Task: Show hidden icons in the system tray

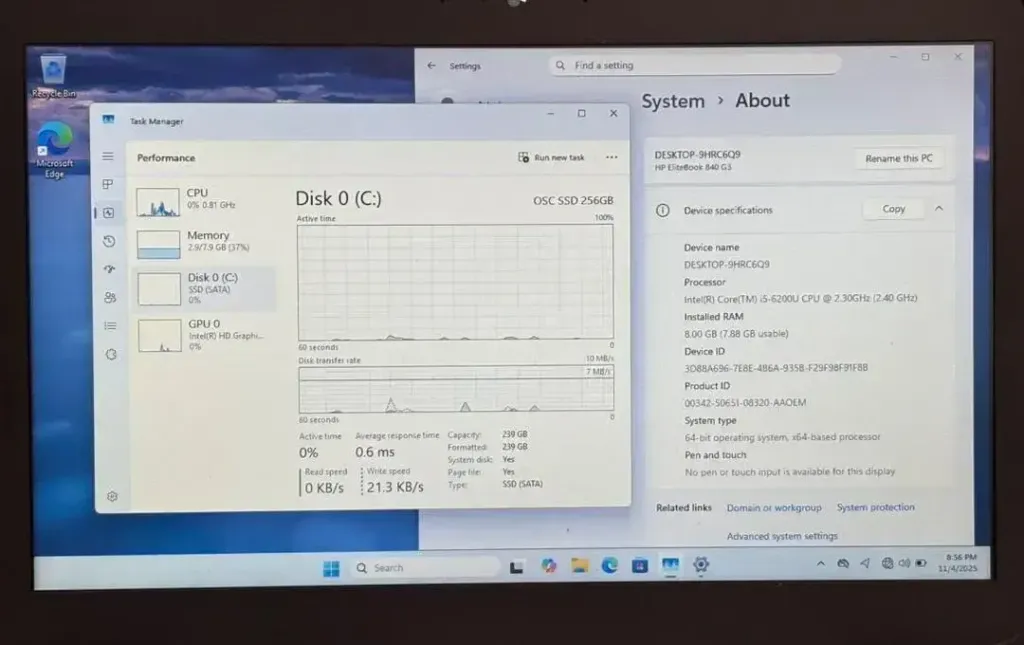Action: coord(821,564)
